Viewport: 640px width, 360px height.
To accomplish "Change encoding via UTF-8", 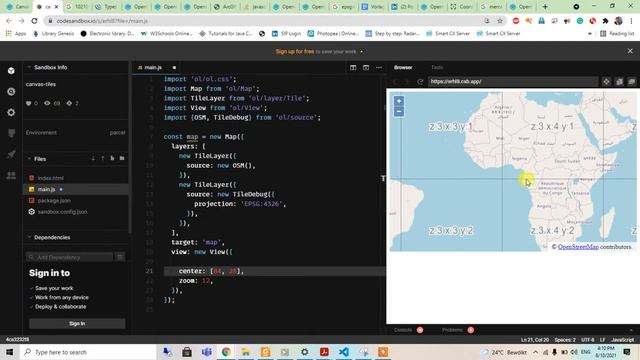I will [x=587, y=340].
